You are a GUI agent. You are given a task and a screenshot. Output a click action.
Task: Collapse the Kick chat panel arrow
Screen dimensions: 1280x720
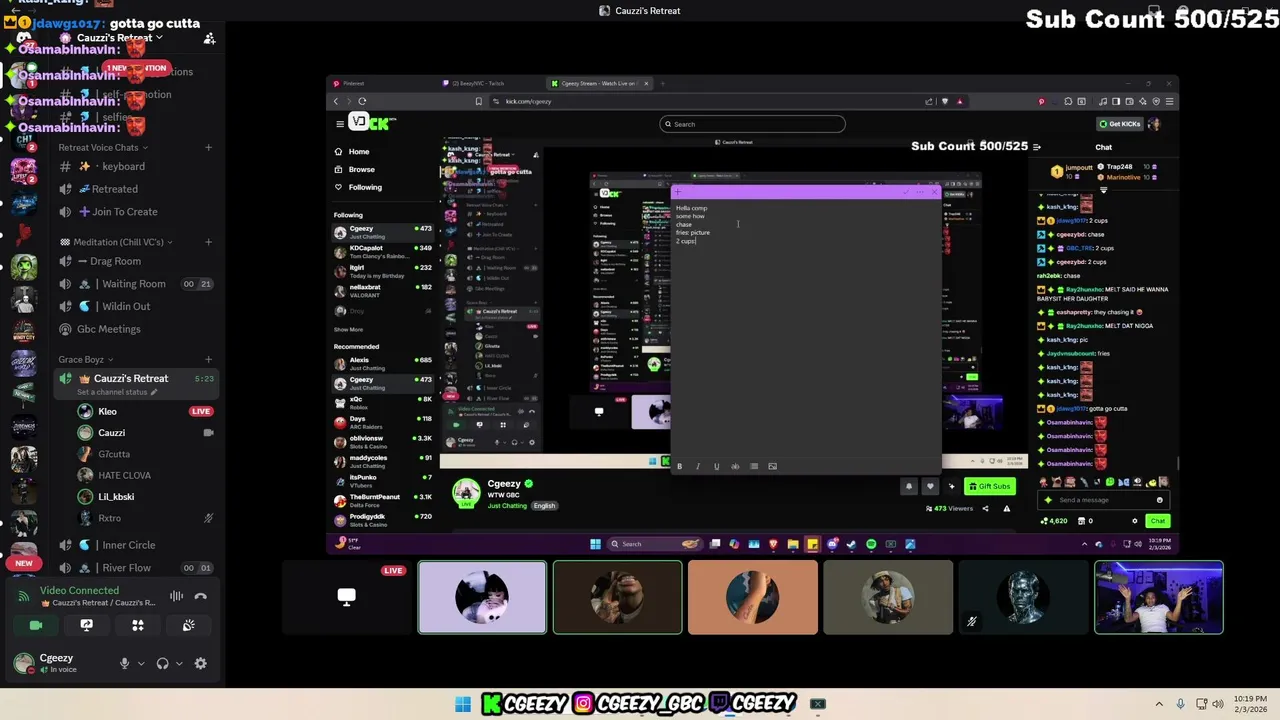[1036, 147]
